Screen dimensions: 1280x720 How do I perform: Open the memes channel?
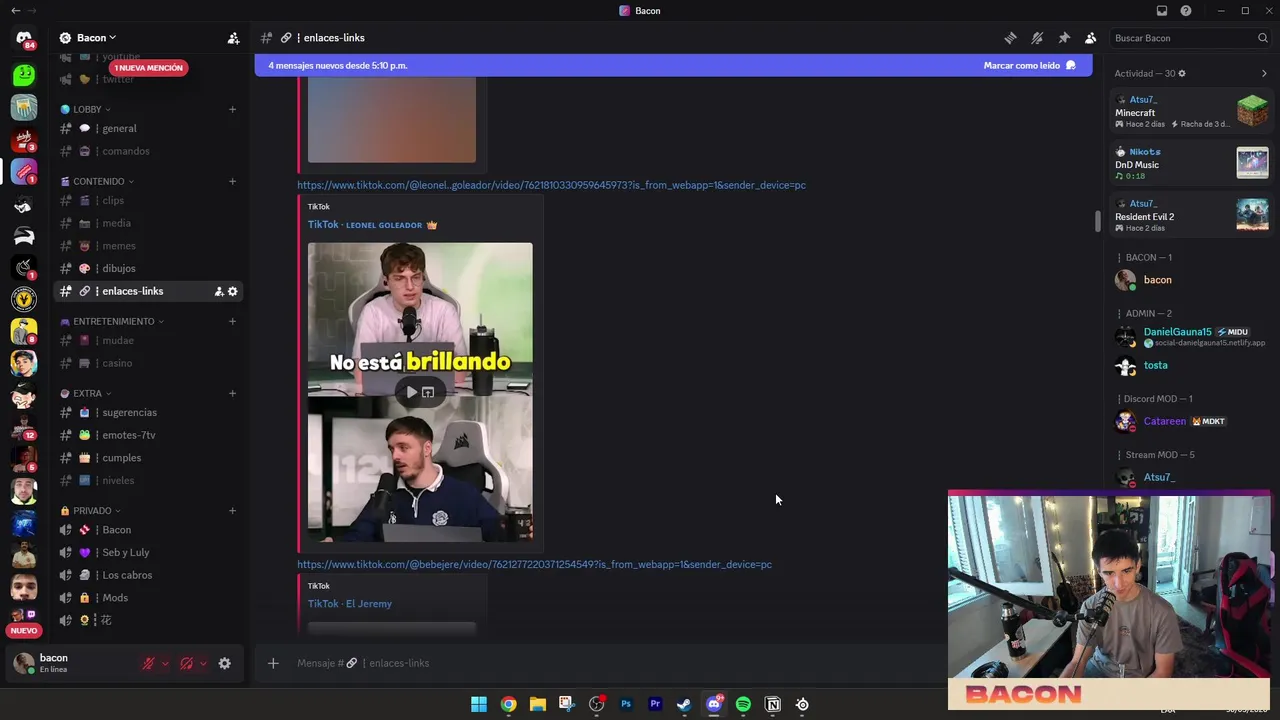[x=148, y=246]
